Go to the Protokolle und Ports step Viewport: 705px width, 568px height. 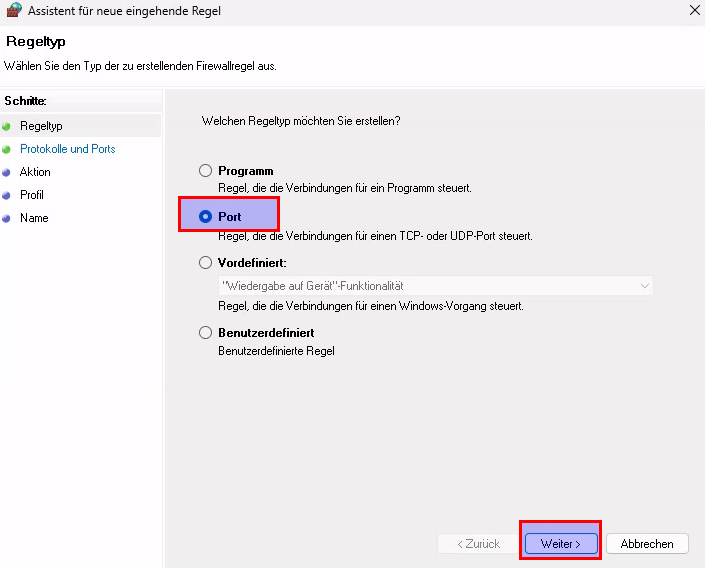coord(67,149)
